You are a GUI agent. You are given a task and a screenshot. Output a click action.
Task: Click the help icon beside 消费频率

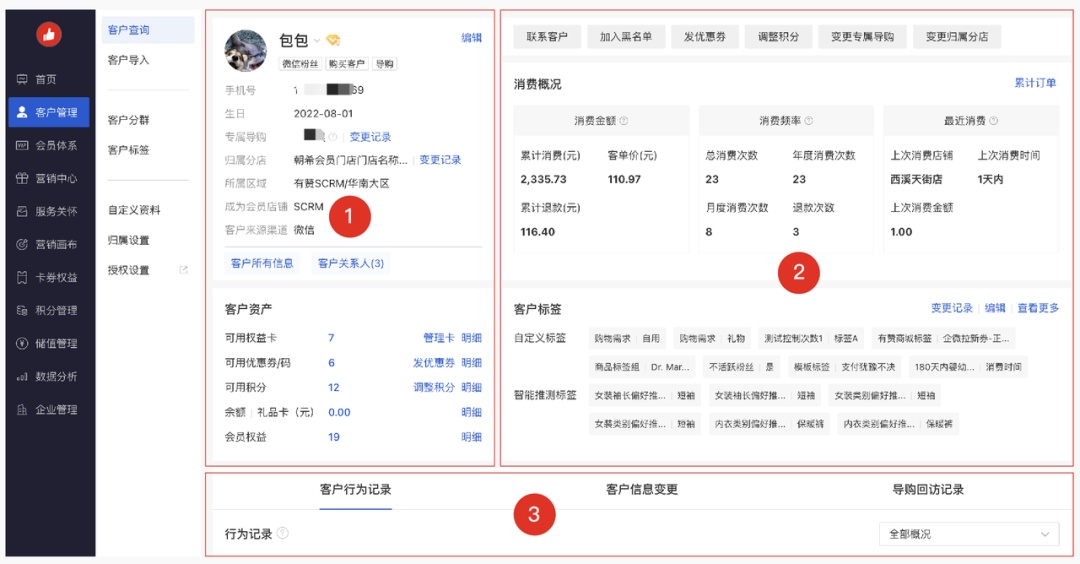809,121
